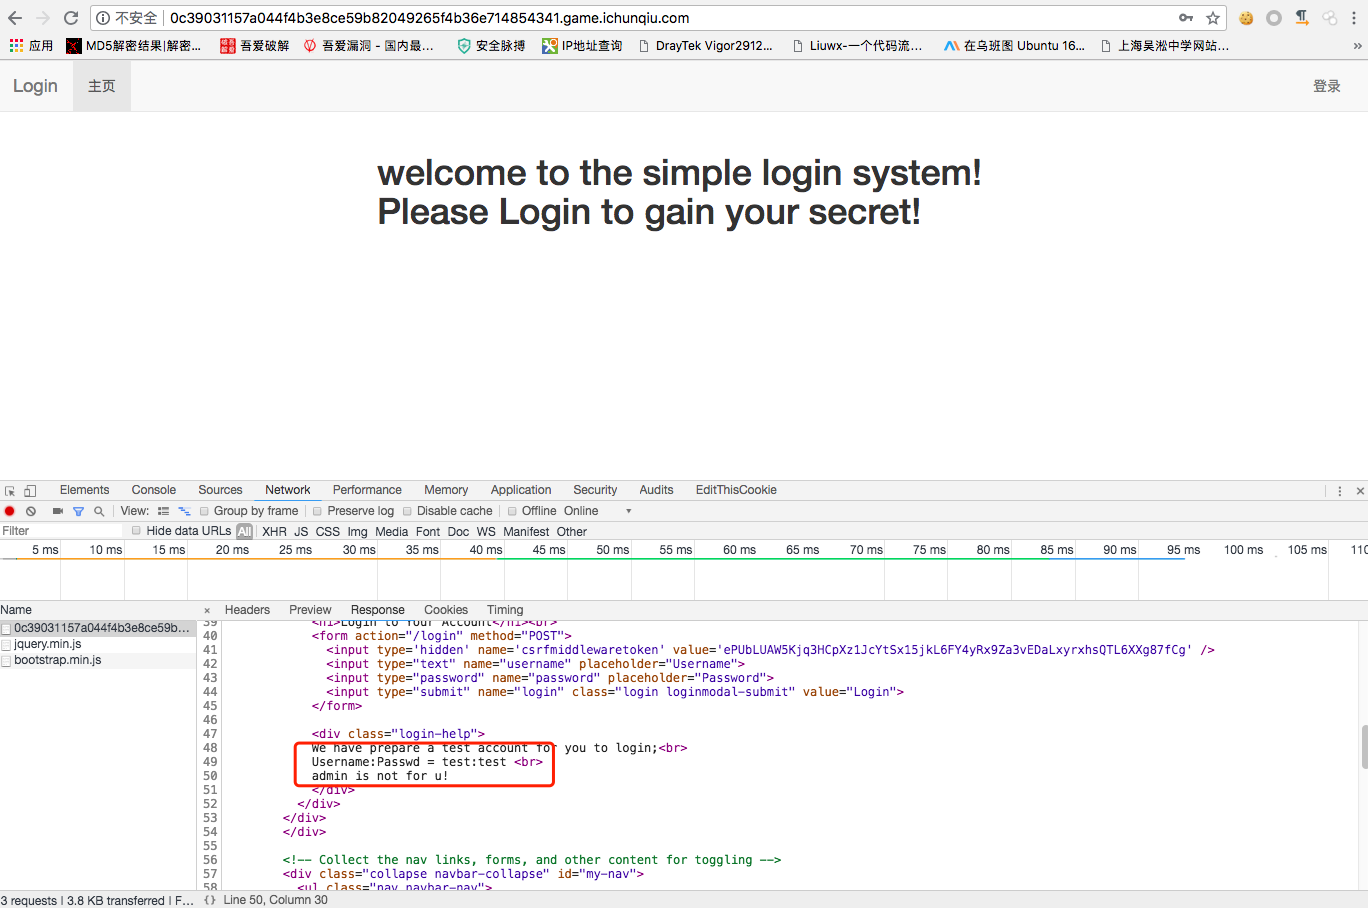Viewport: 1368px width, 908px height.
Task: Open the Security tab
Action: tap(595, 490)
